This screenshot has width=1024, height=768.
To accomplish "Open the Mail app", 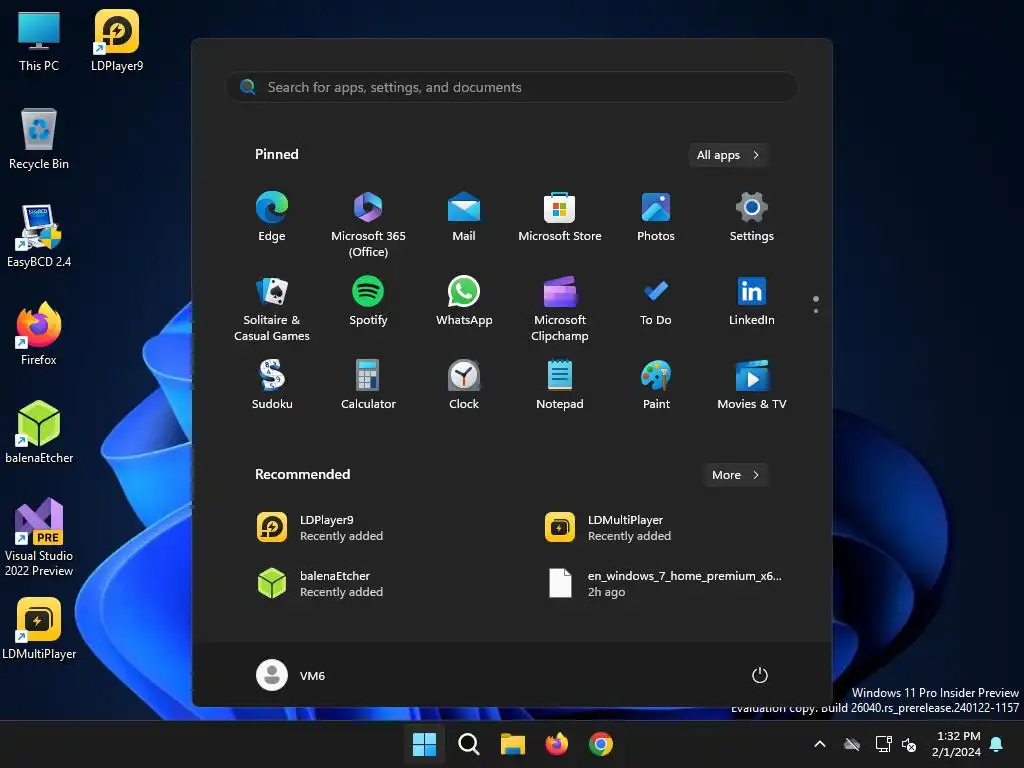I will click(x=464, y=217).
